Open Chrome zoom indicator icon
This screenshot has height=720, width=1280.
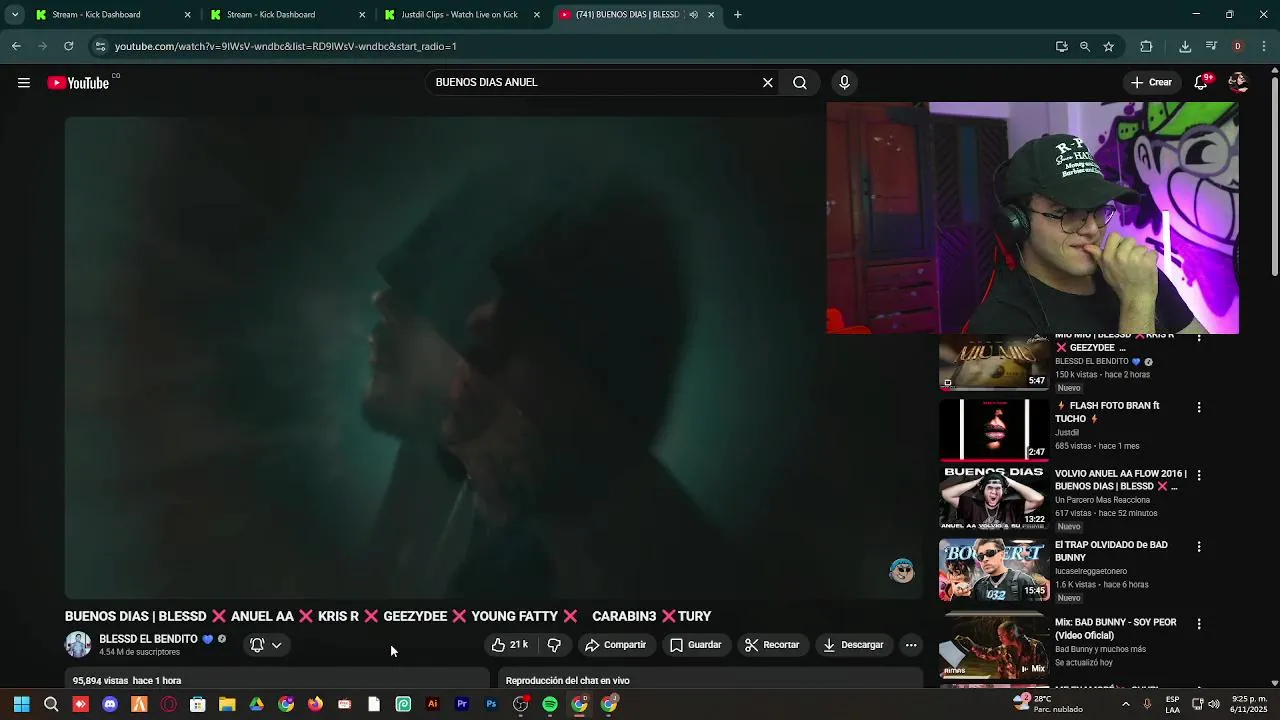tap(1085, 46)
